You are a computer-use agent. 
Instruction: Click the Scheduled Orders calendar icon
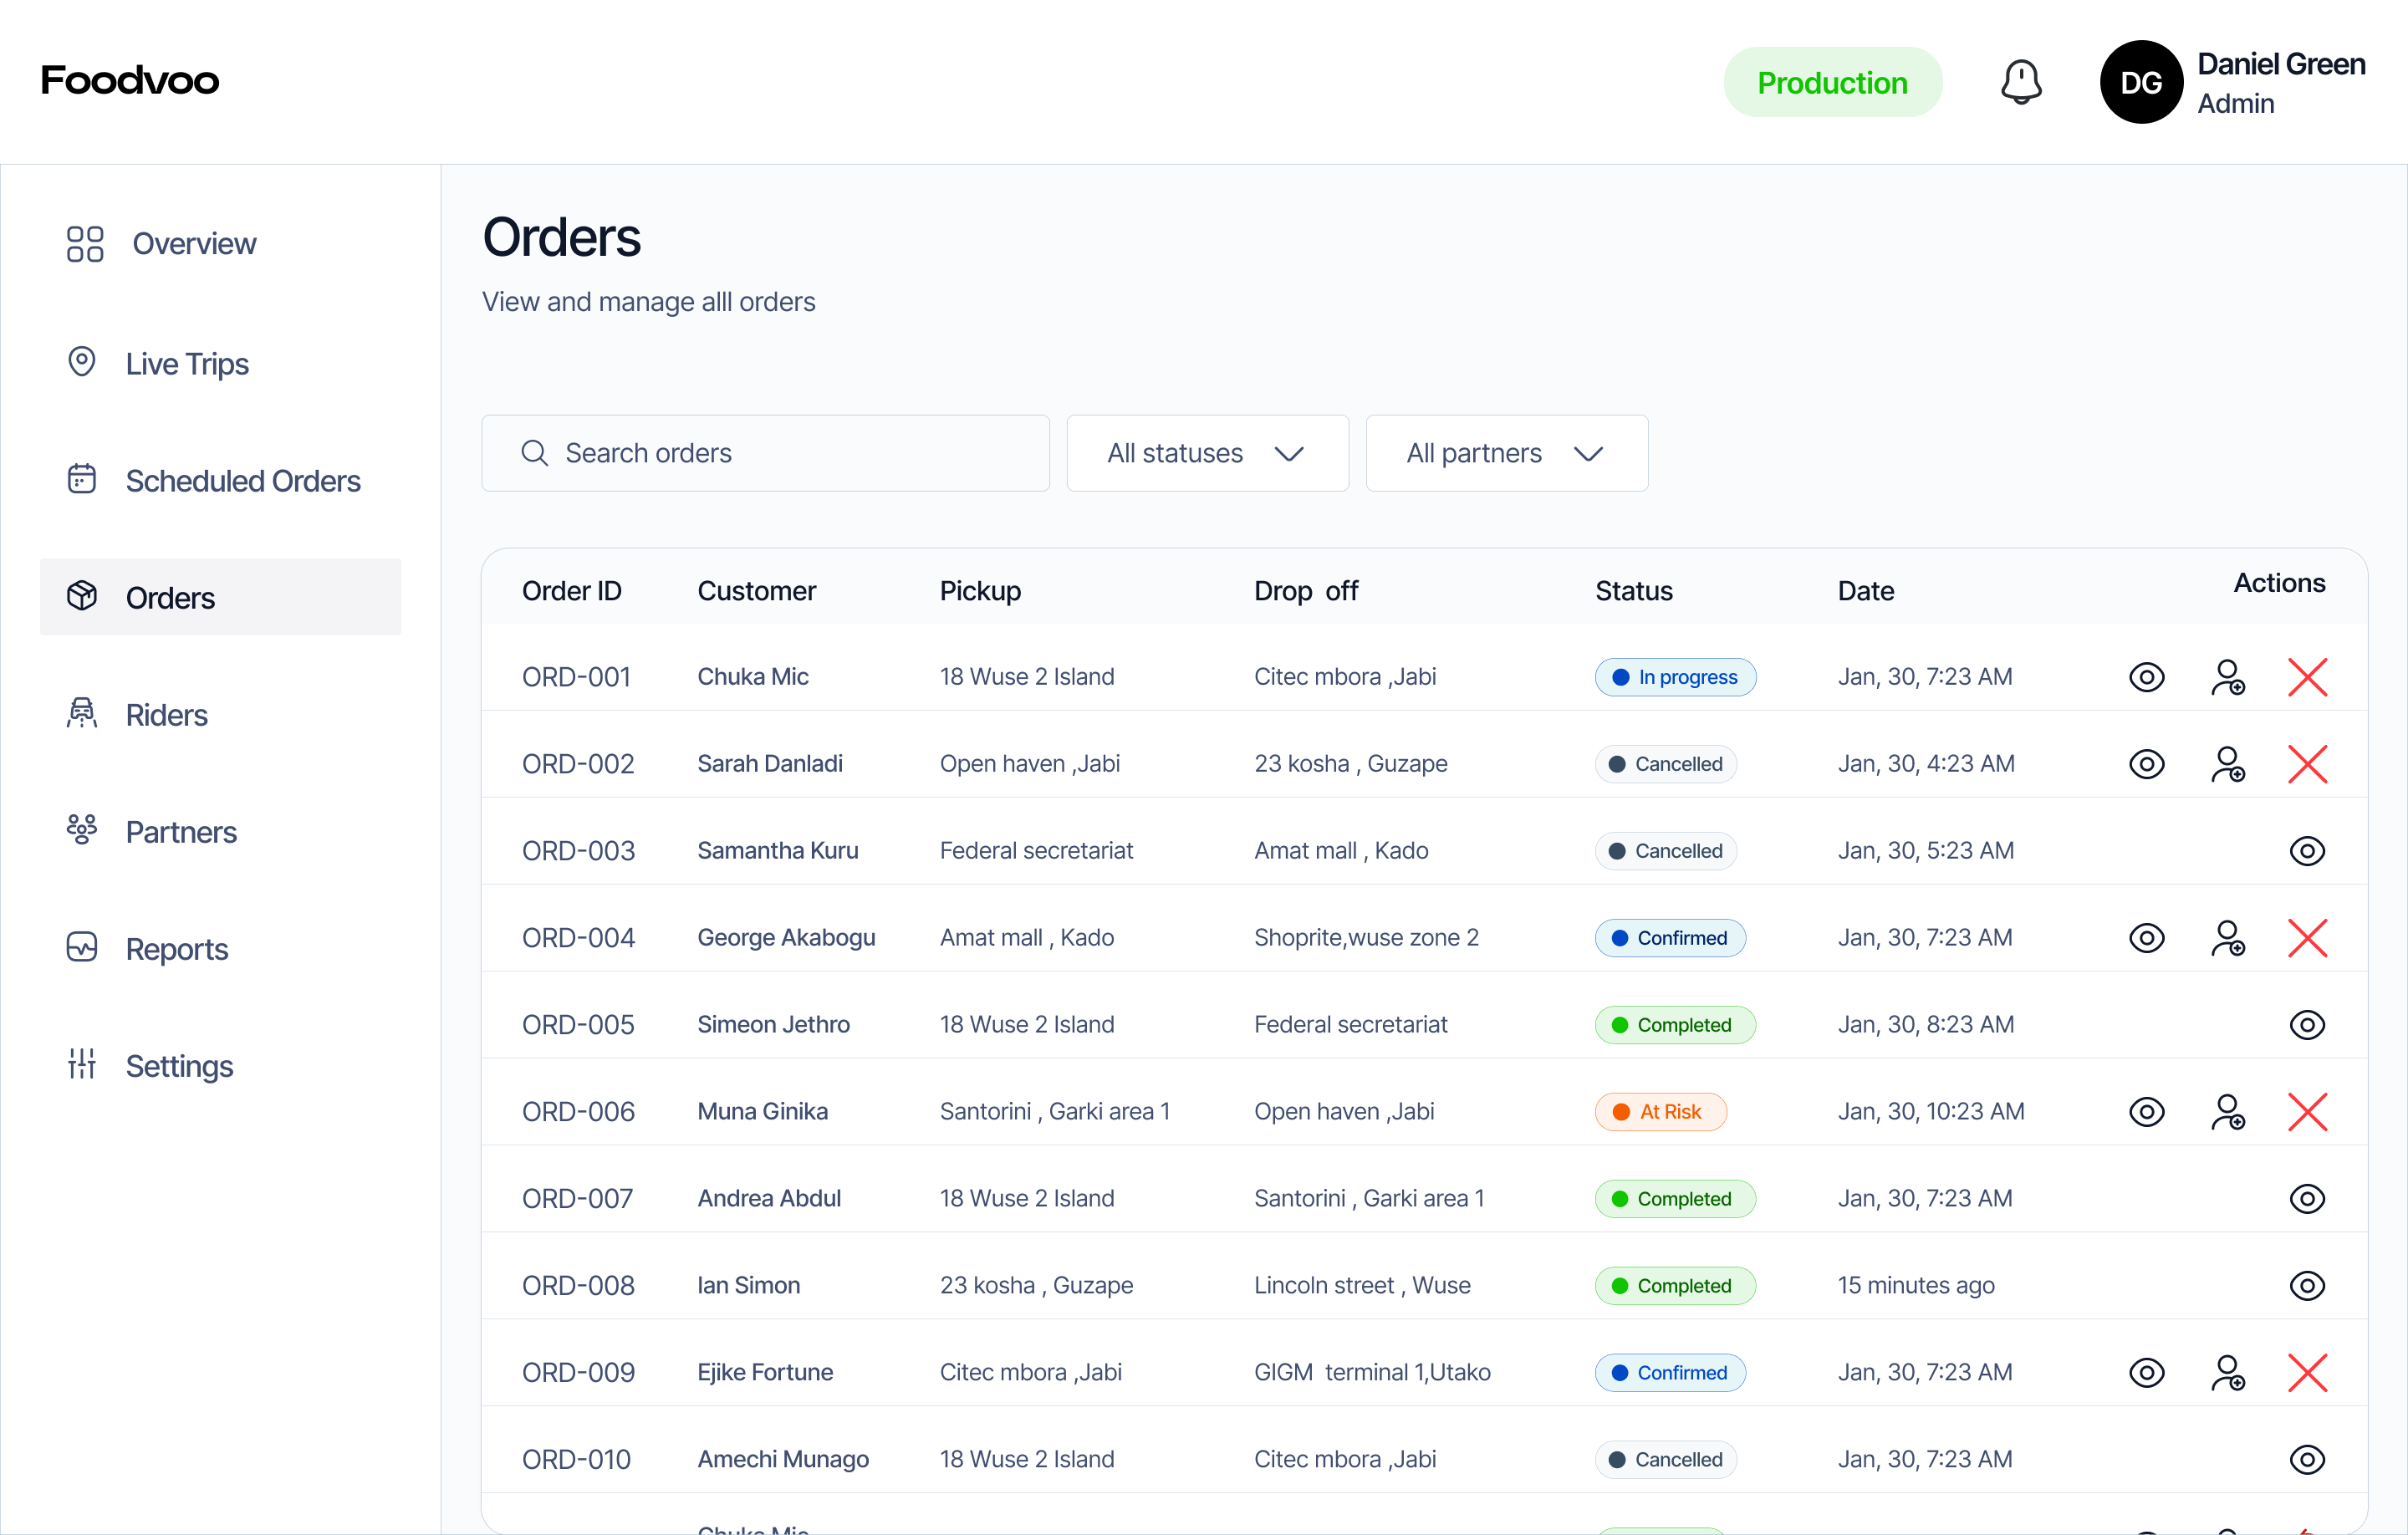pyautogui.click(x=82, y=479)
